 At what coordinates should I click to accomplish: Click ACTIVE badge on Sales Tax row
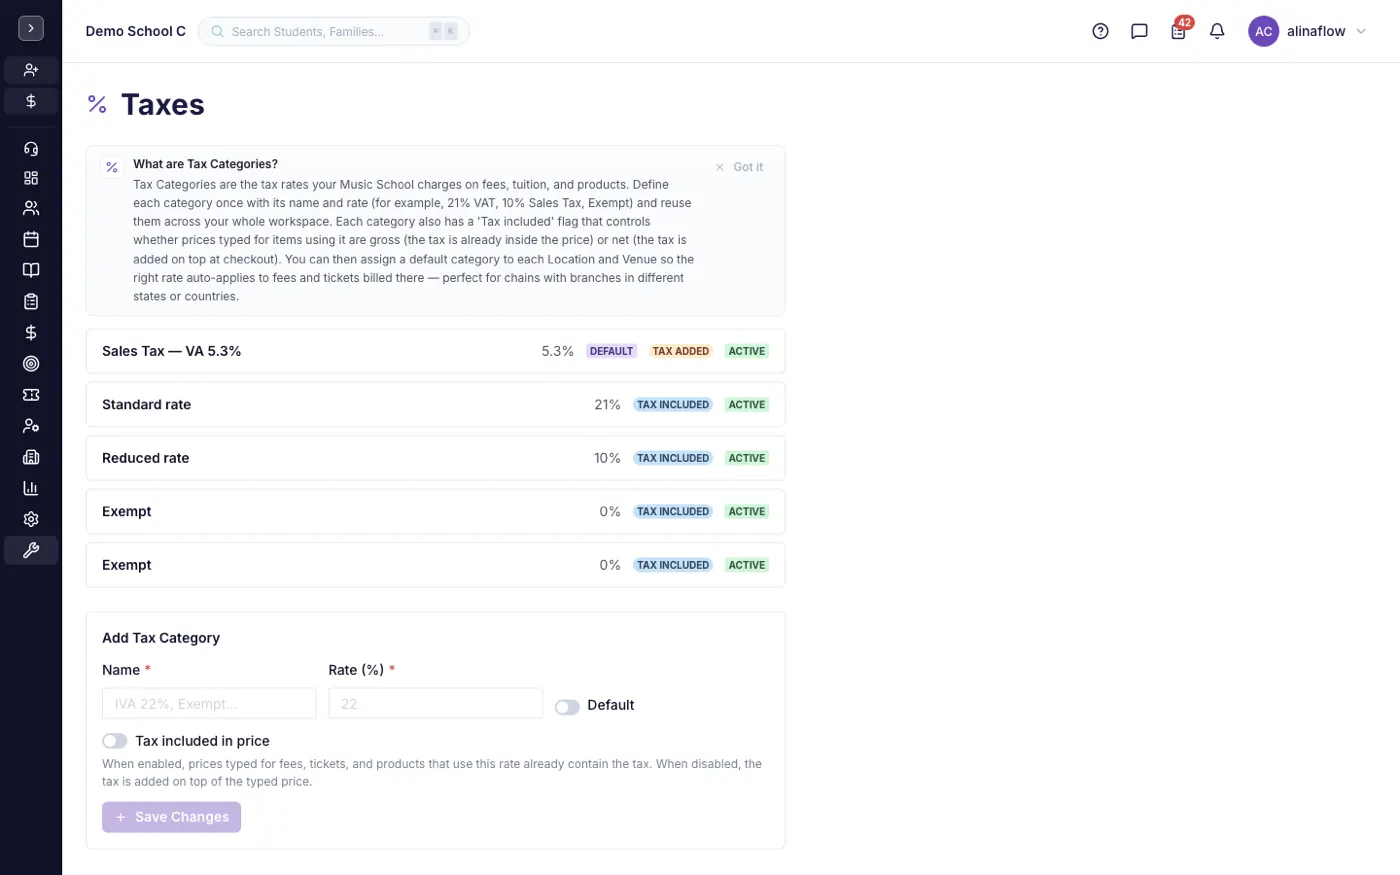point(747,351)
